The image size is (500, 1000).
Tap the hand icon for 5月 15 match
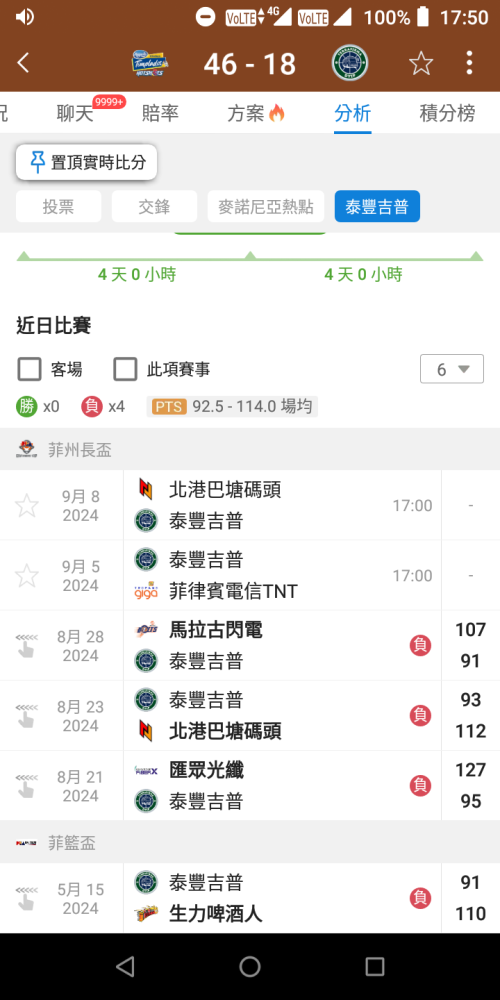click(x=27, y=899)
